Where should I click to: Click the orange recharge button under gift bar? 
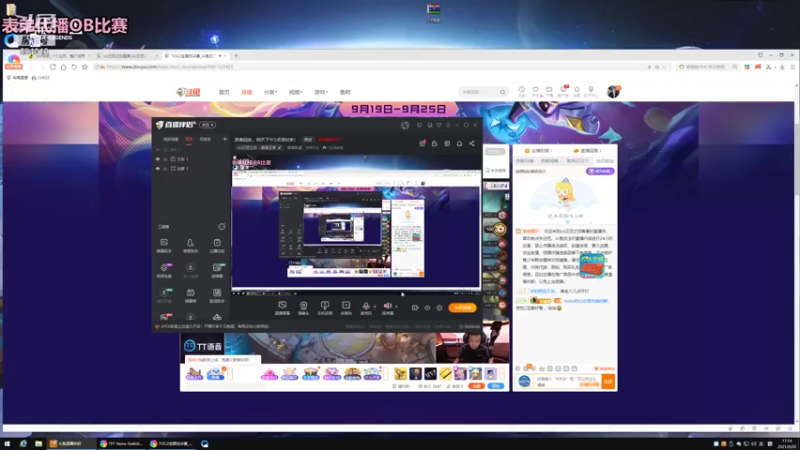[x=476, y=386]
